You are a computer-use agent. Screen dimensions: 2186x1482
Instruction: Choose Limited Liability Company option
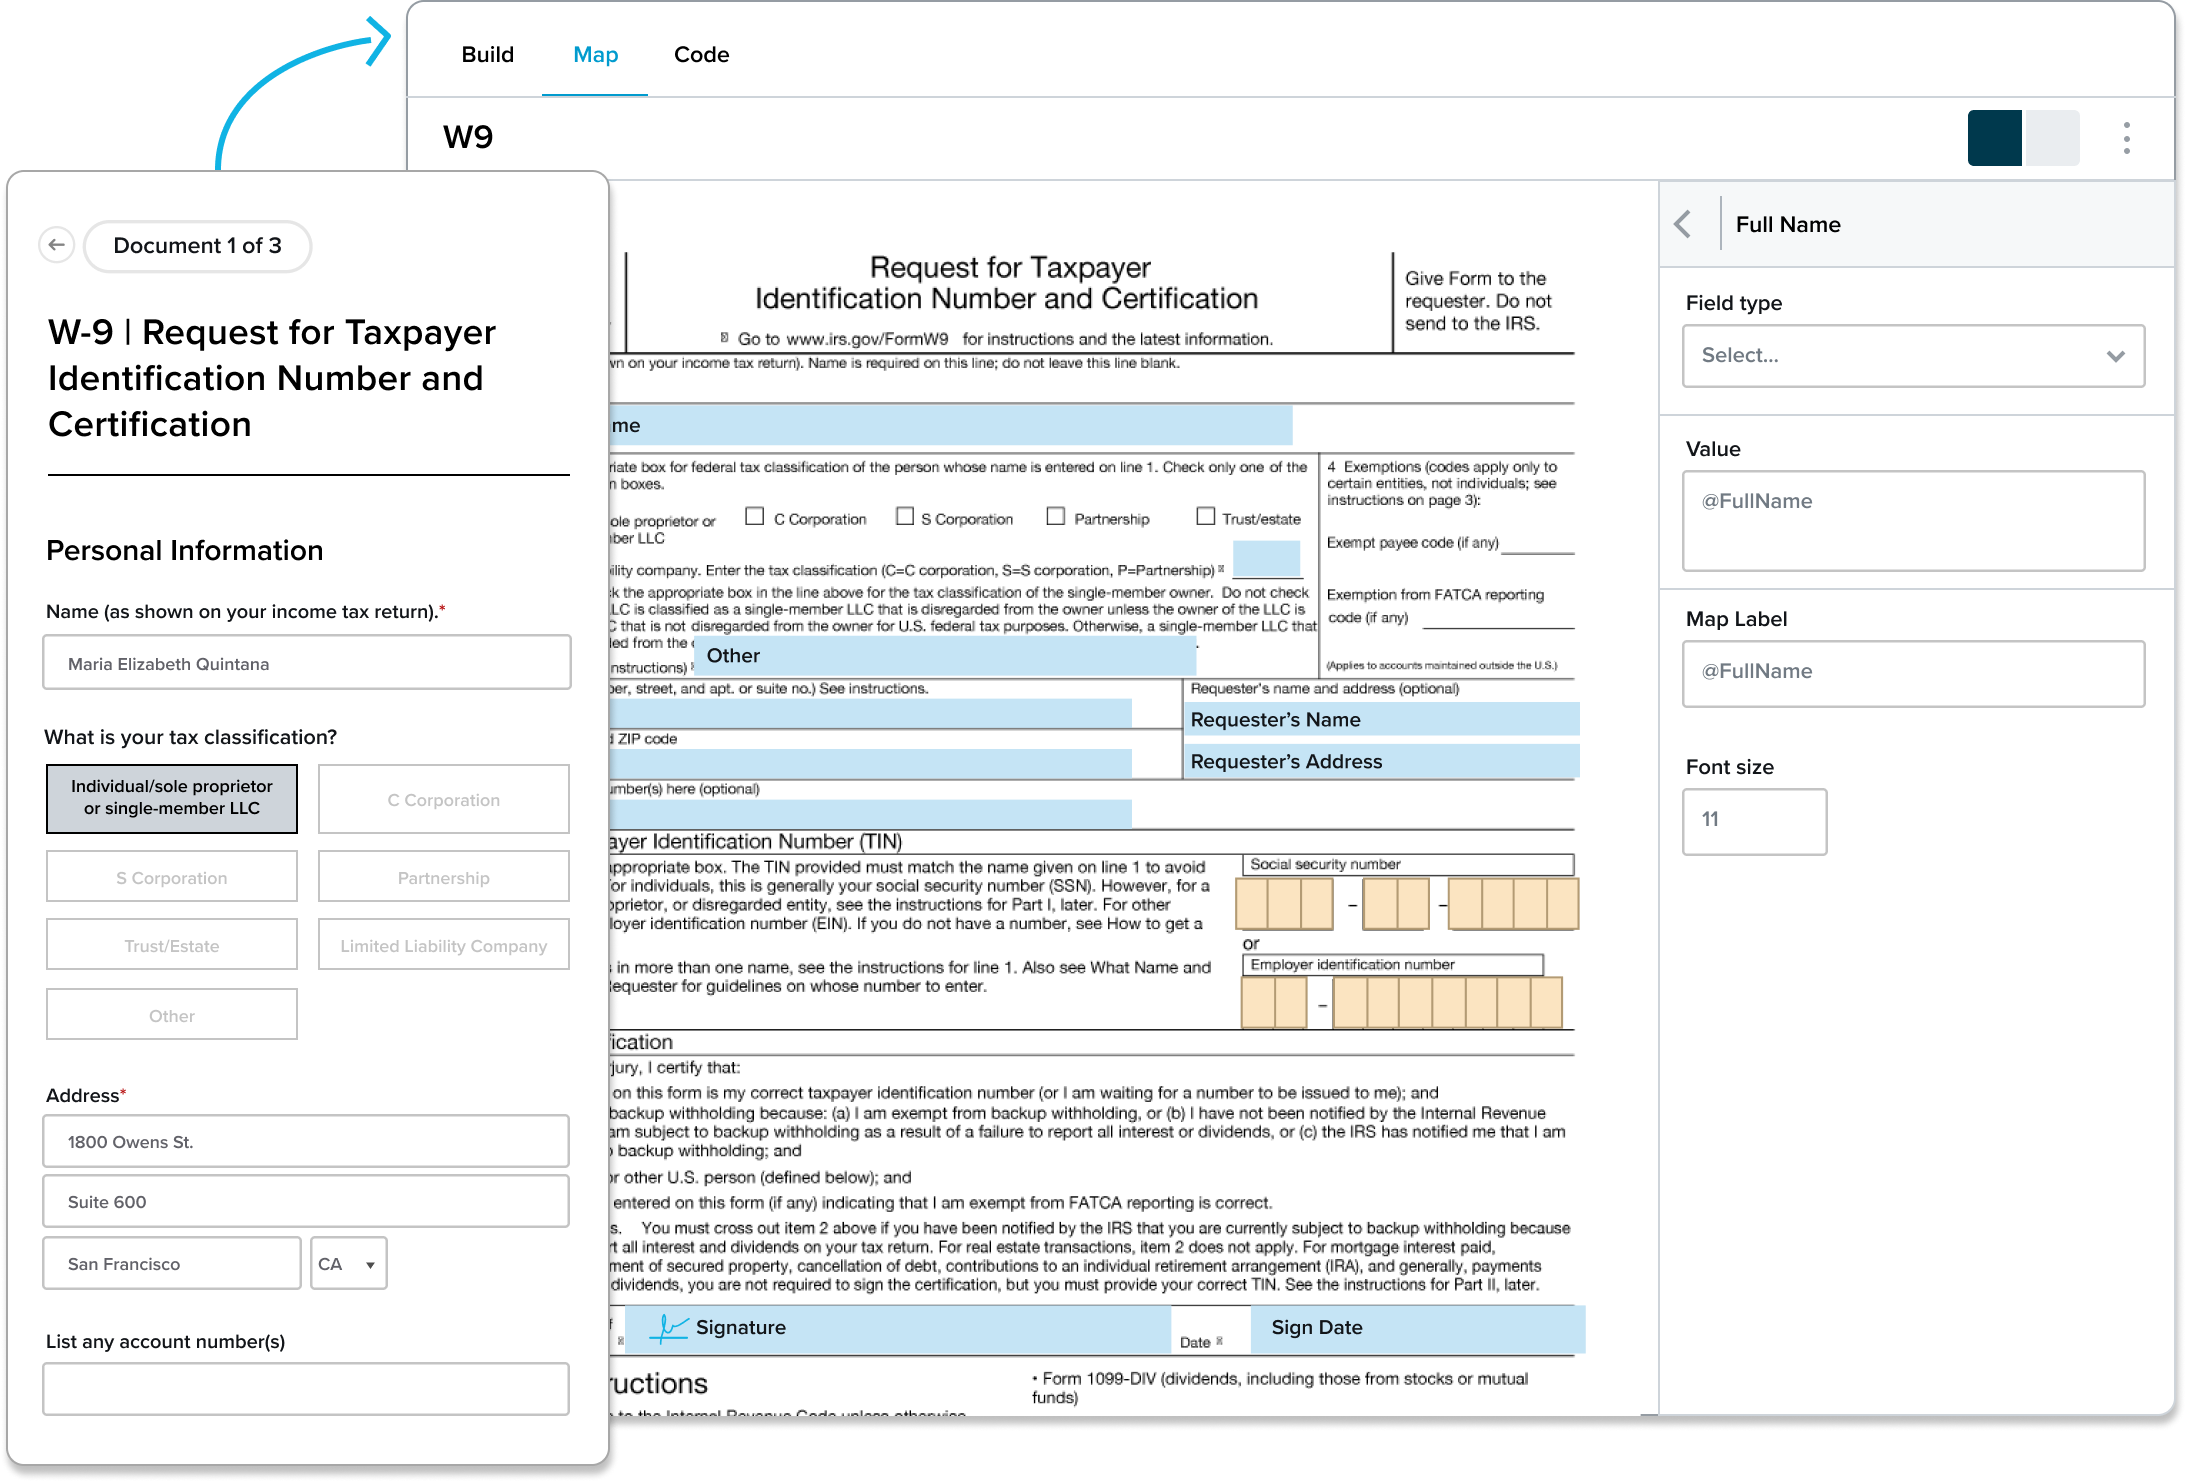click(444, 945)
